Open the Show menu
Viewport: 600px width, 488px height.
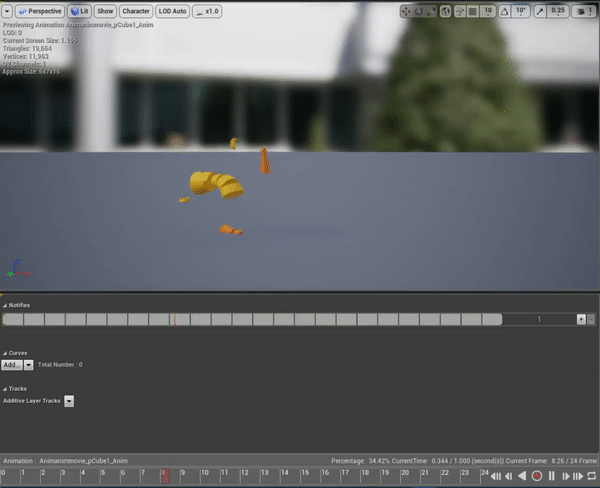pyautogui.click(x=105, y=11)
